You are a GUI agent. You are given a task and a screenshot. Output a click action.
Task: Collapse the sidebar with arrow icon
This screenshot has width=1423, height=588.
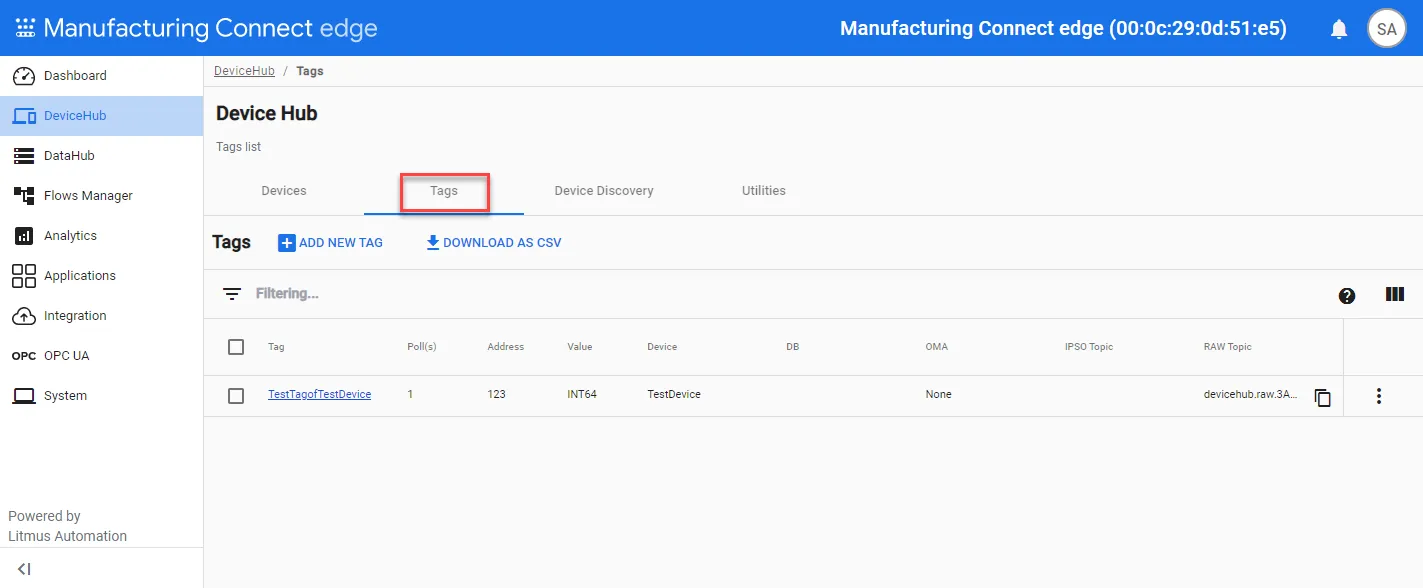pos(24,569)
